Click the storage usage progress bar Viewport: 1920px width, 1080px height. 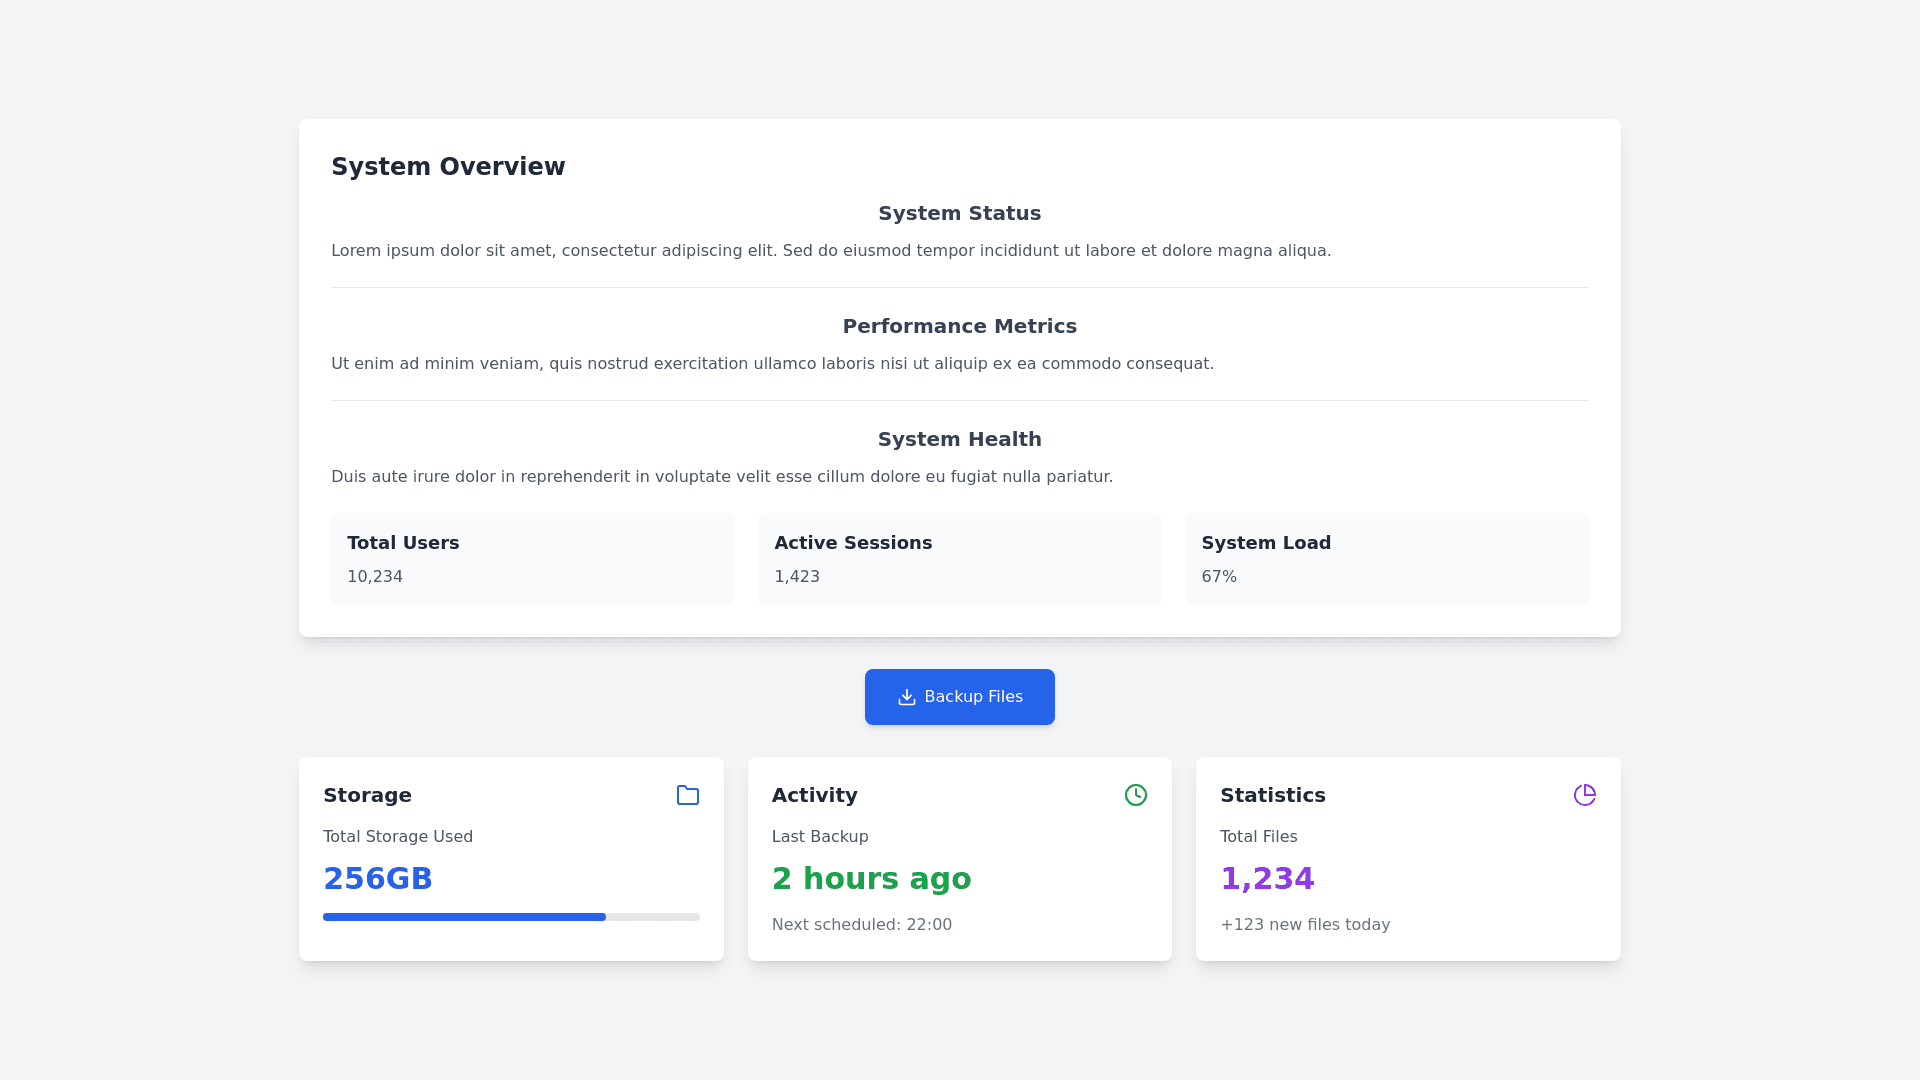(511, 917)
